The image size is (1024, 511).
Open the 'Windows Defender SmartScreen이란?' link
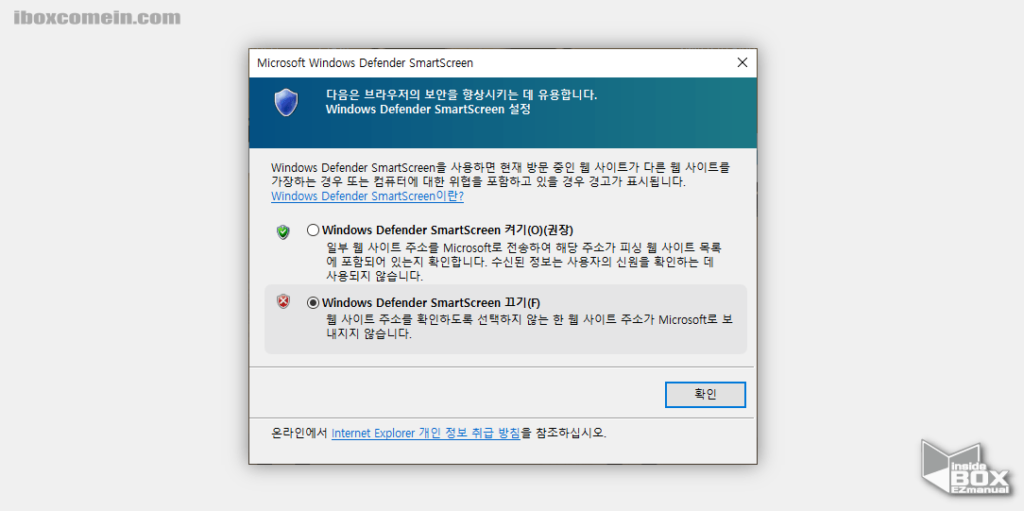coord(367,196)
